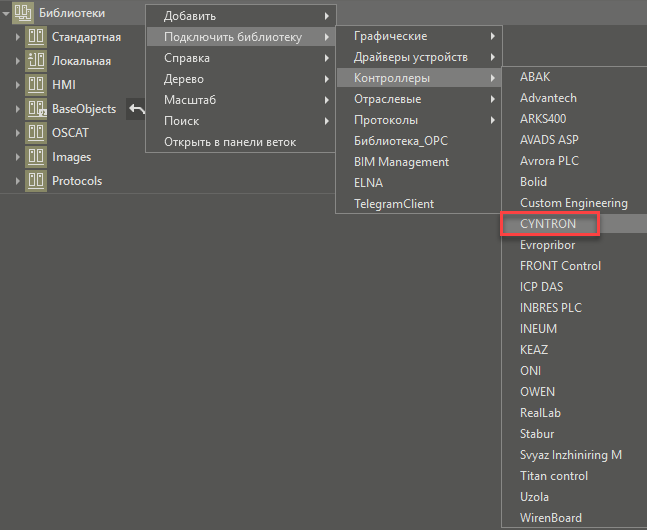Viewport: 647px width, 530px height.
Task: Select INEUM controller library
Action: tap(574, 329)
